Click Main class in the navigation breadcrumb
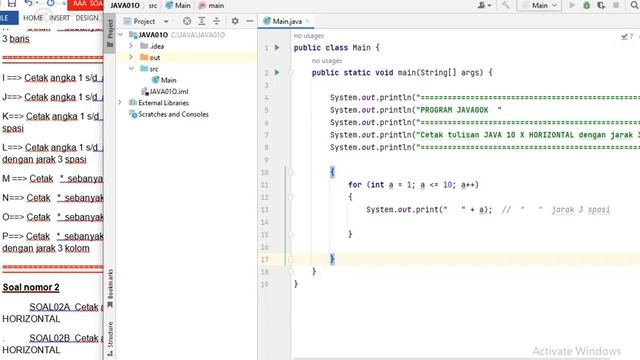This screenshot has height=360, width=640. click(x=178, y=6)
